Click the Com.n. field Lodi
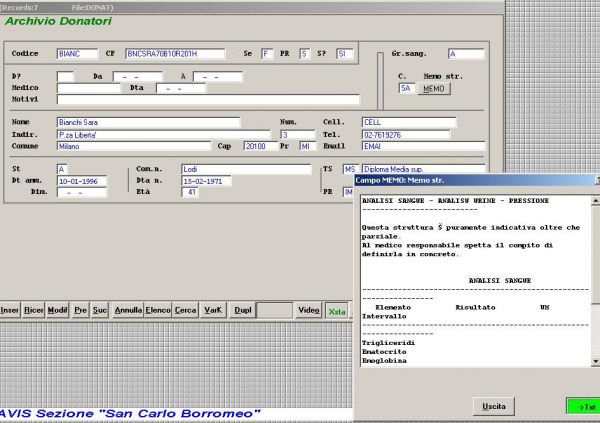This screenshot has width=600, height=423. tap(246, 169)
